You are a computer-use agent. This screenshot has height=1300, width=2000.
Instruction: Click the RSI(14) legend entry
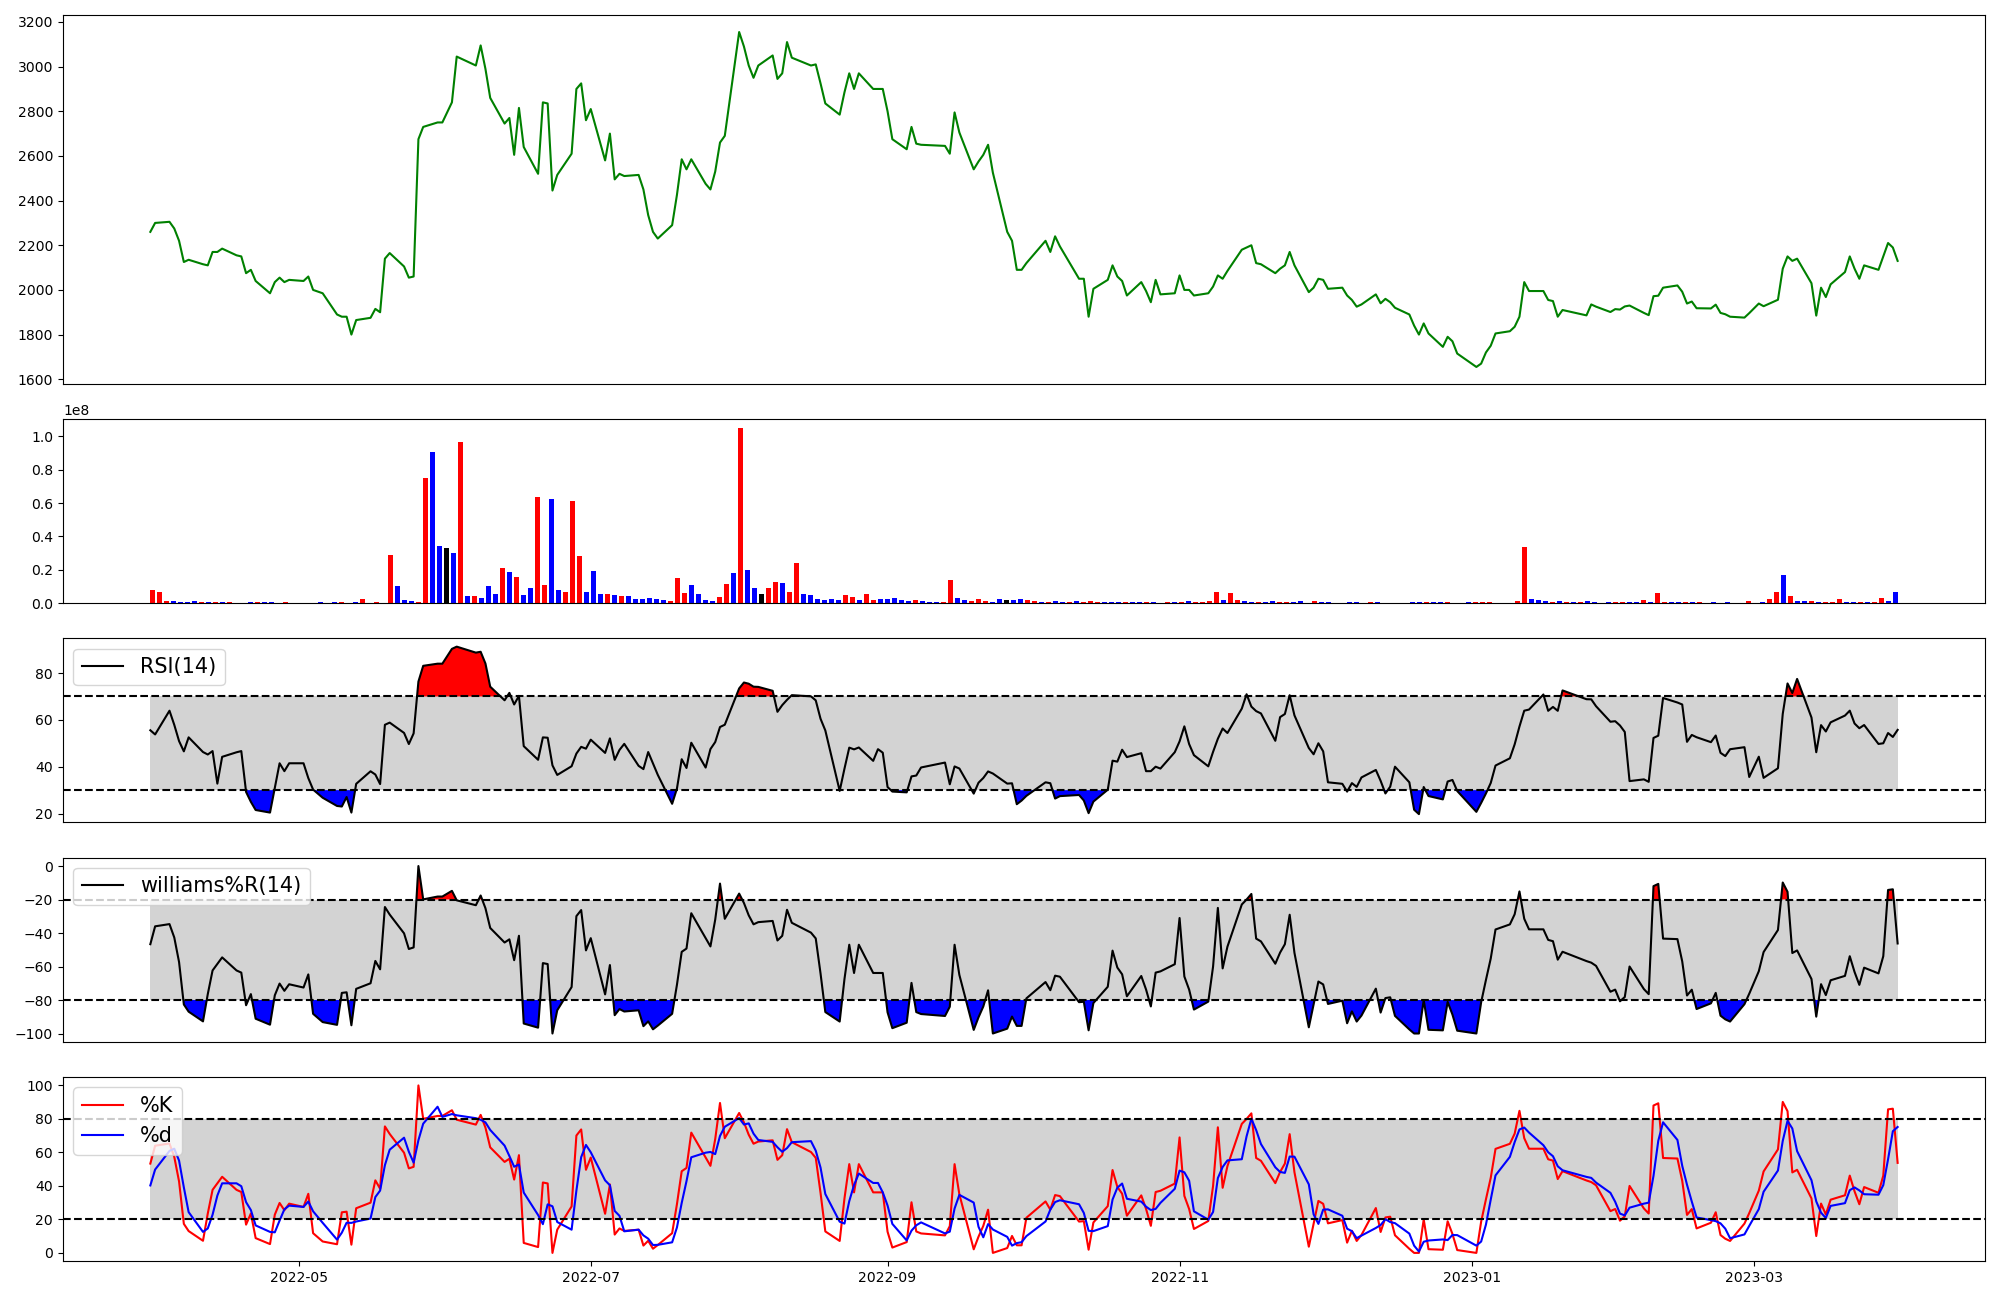176,666
